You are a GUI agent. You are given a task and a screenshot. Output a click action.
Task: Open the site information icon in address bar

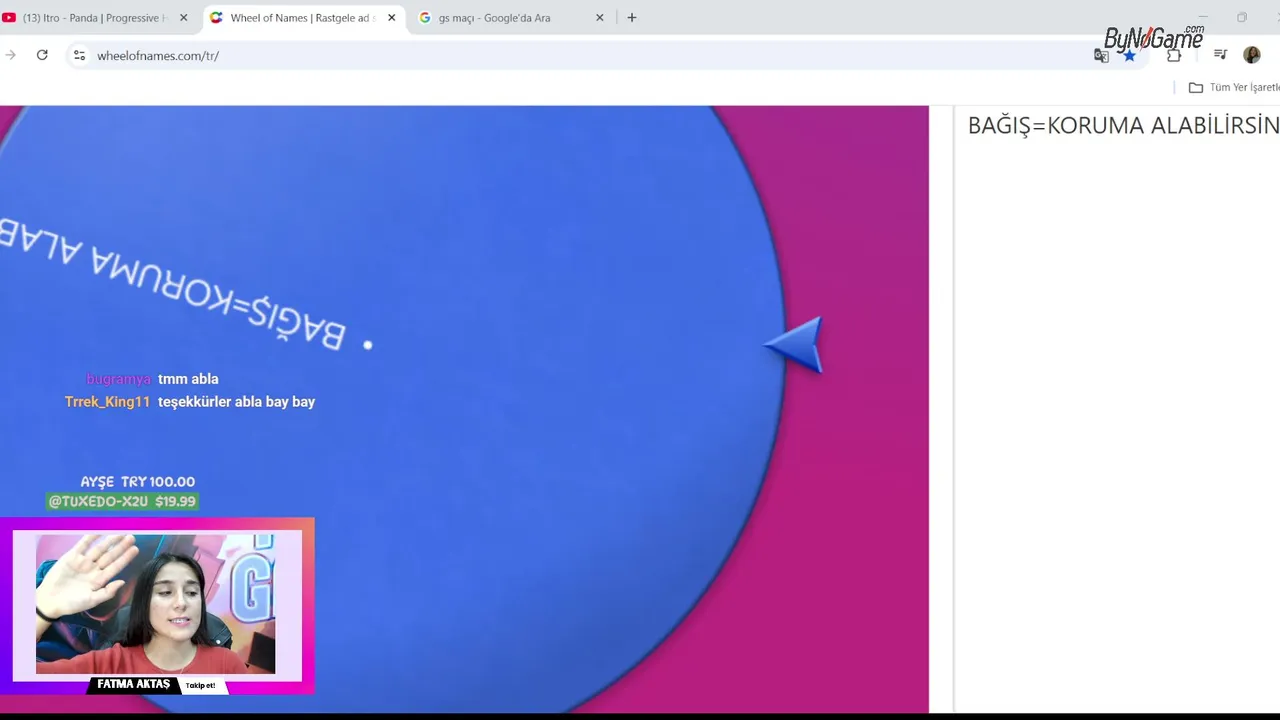[79, 55]
